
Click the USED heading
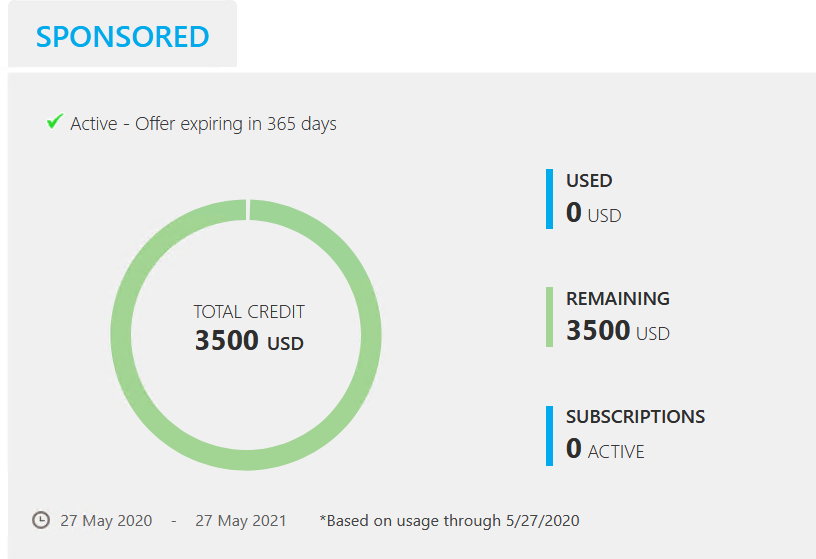tap(589, 181)
